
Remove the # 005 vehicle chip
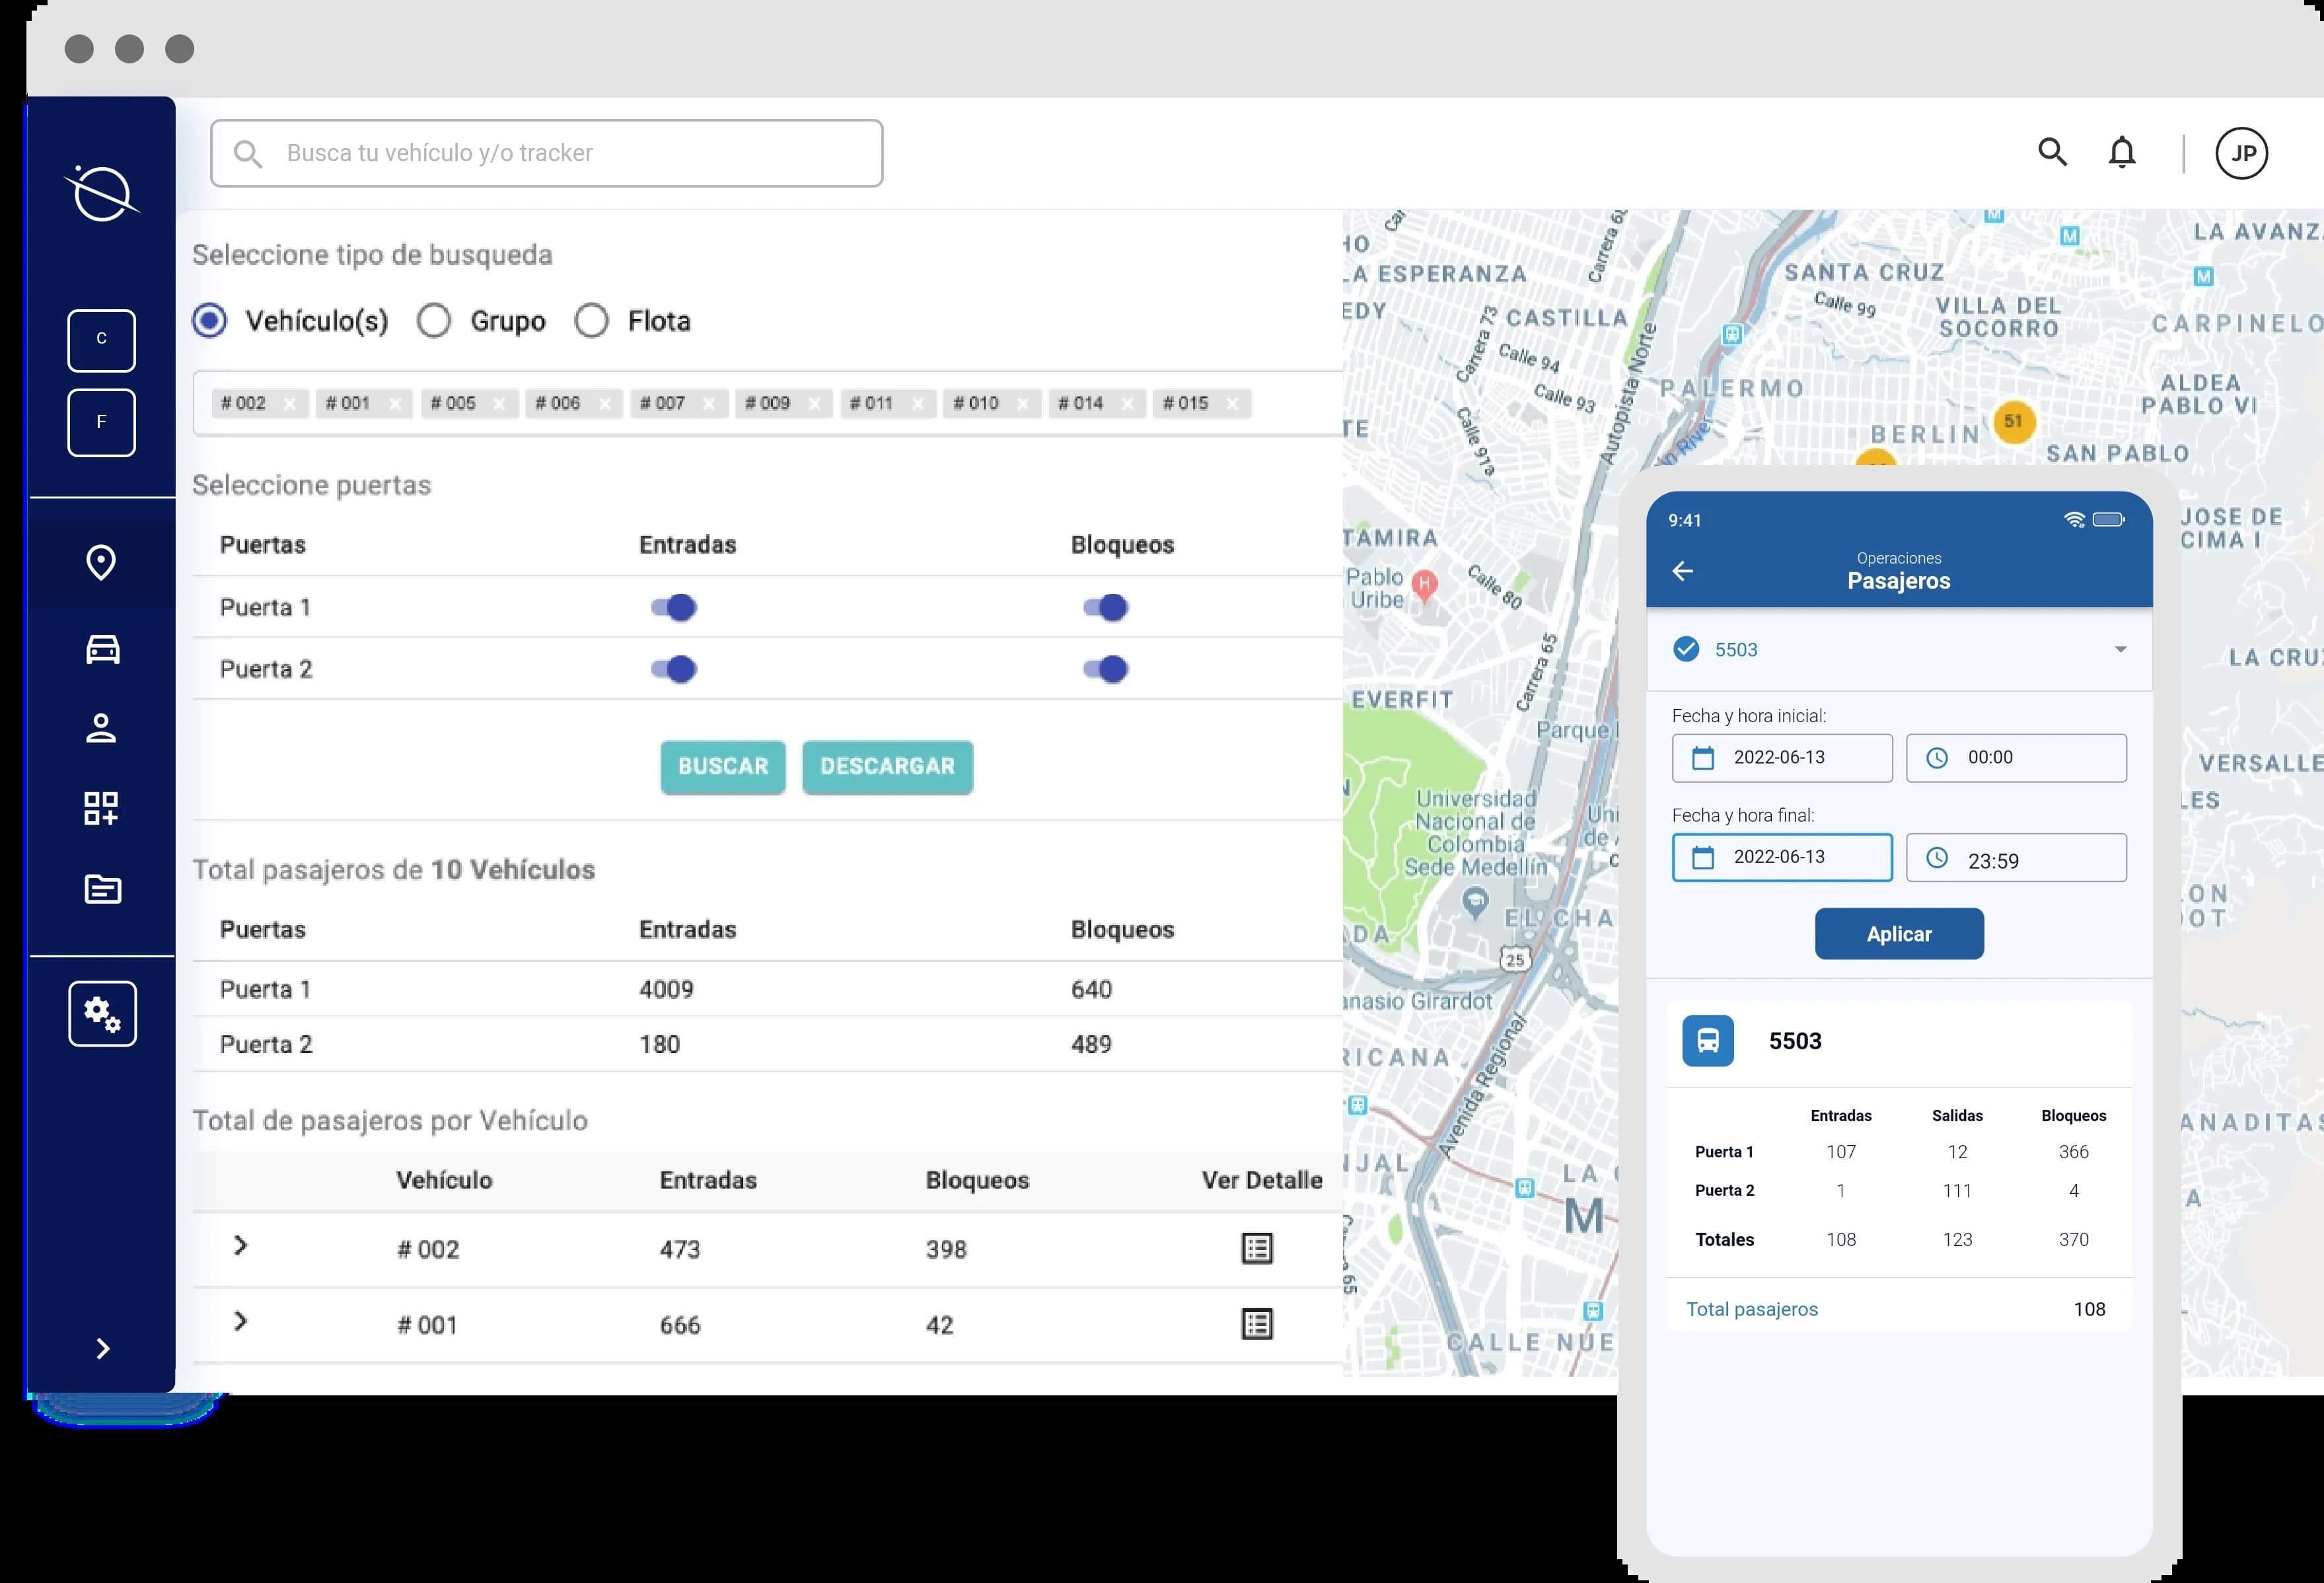tap(499, 404)
